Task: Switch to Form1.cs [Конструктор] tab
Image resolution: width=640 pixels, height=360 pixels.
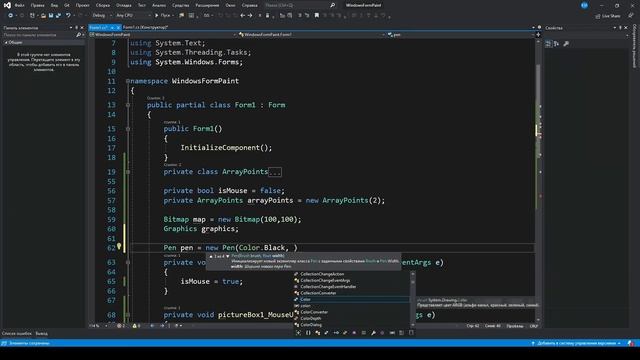Action: (145, 27)
